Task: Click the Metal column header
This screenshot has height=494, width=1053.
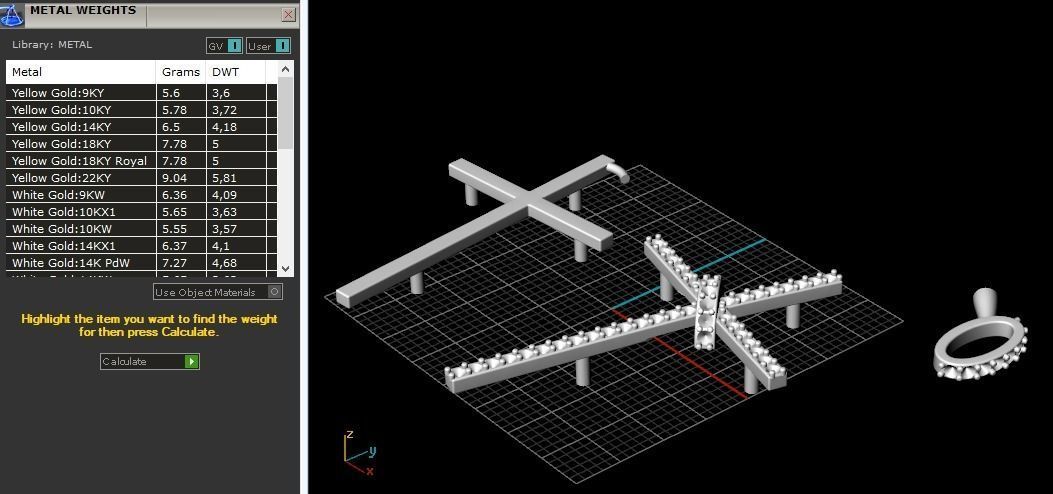Action: coord(81,72)
